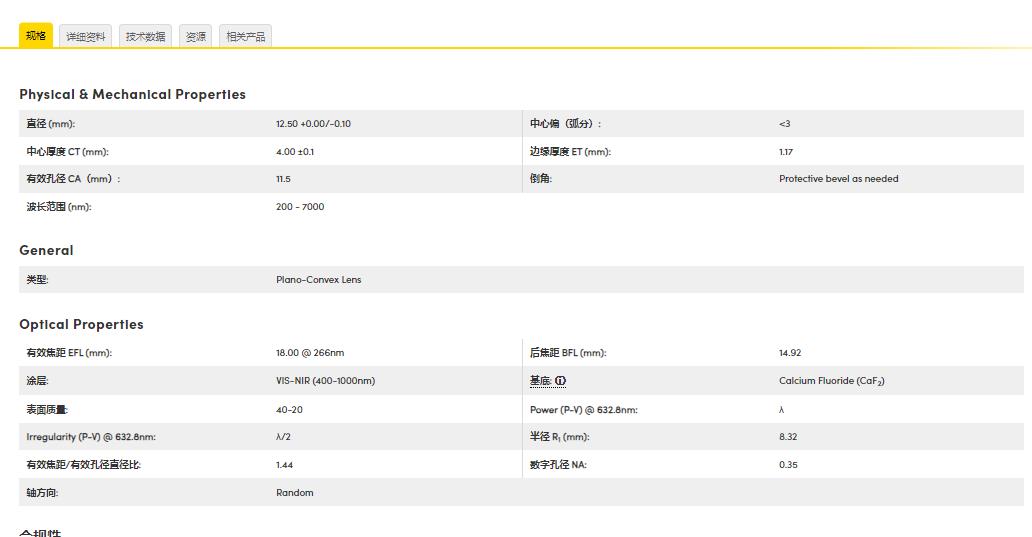
Task: Click the underlined 基底 label
Action: [540, 381]
